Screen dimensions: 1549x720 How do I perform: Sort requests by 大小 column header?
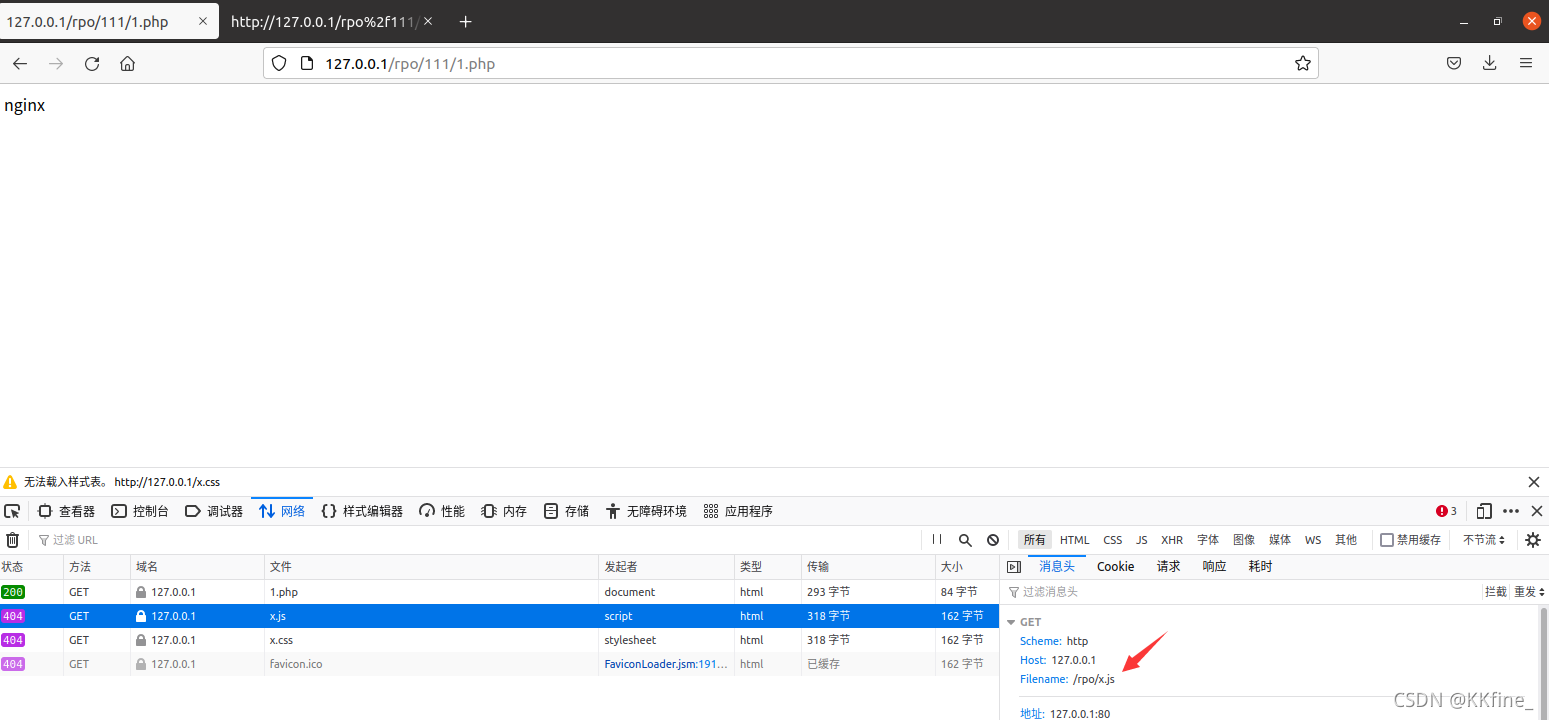[x=966, y=567]
